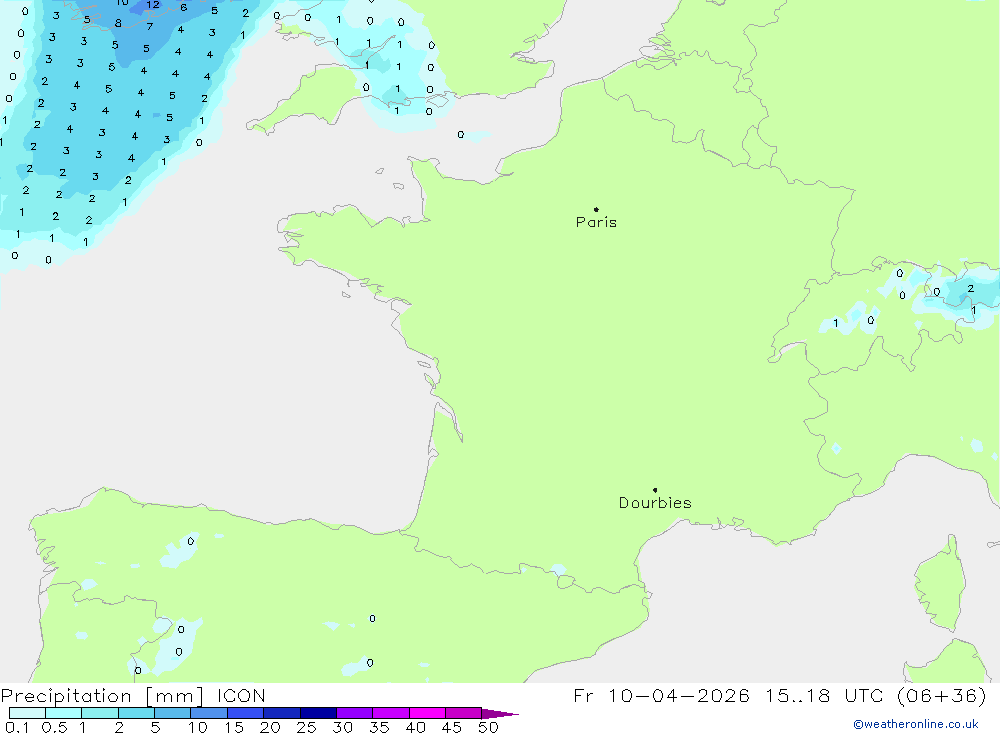Click the legend scale value '30'

pos(342,727)
